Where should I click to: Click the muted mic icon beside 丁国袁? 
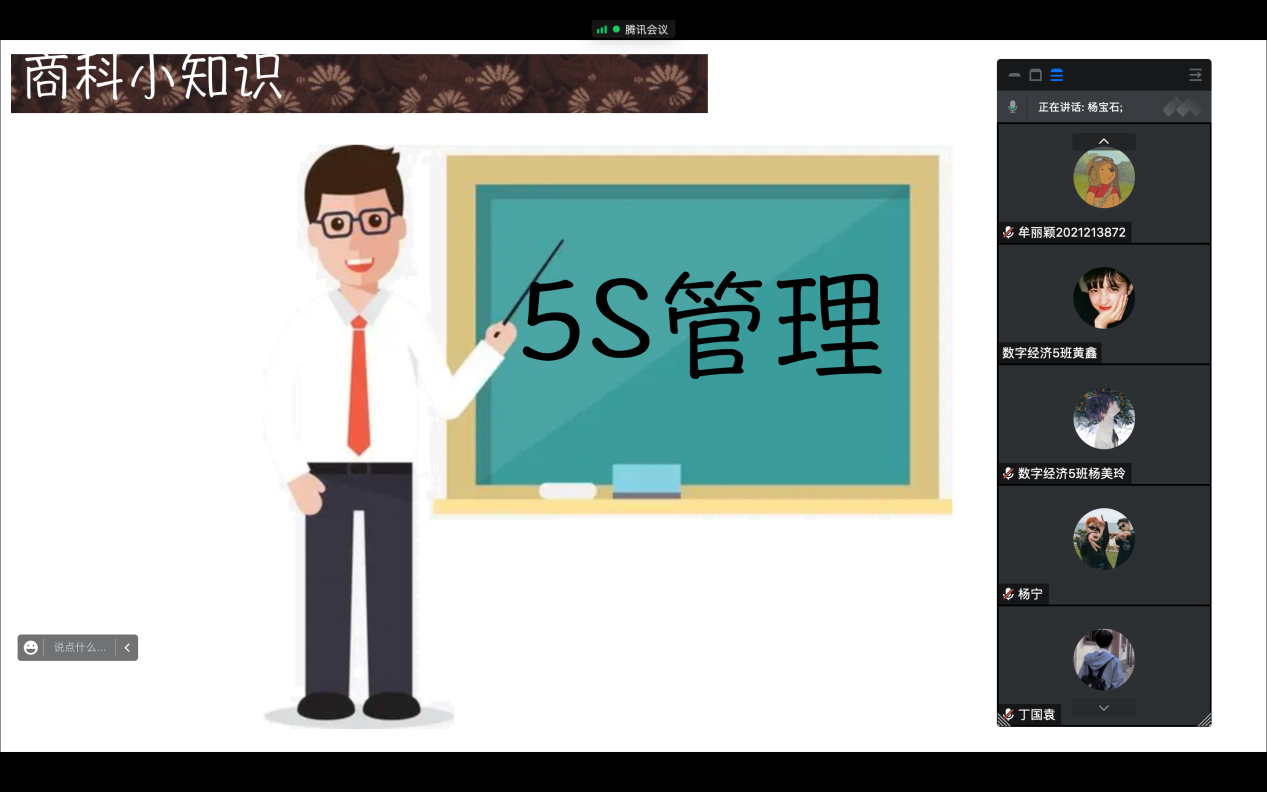pyautogui.click(x=1008, y=715)
